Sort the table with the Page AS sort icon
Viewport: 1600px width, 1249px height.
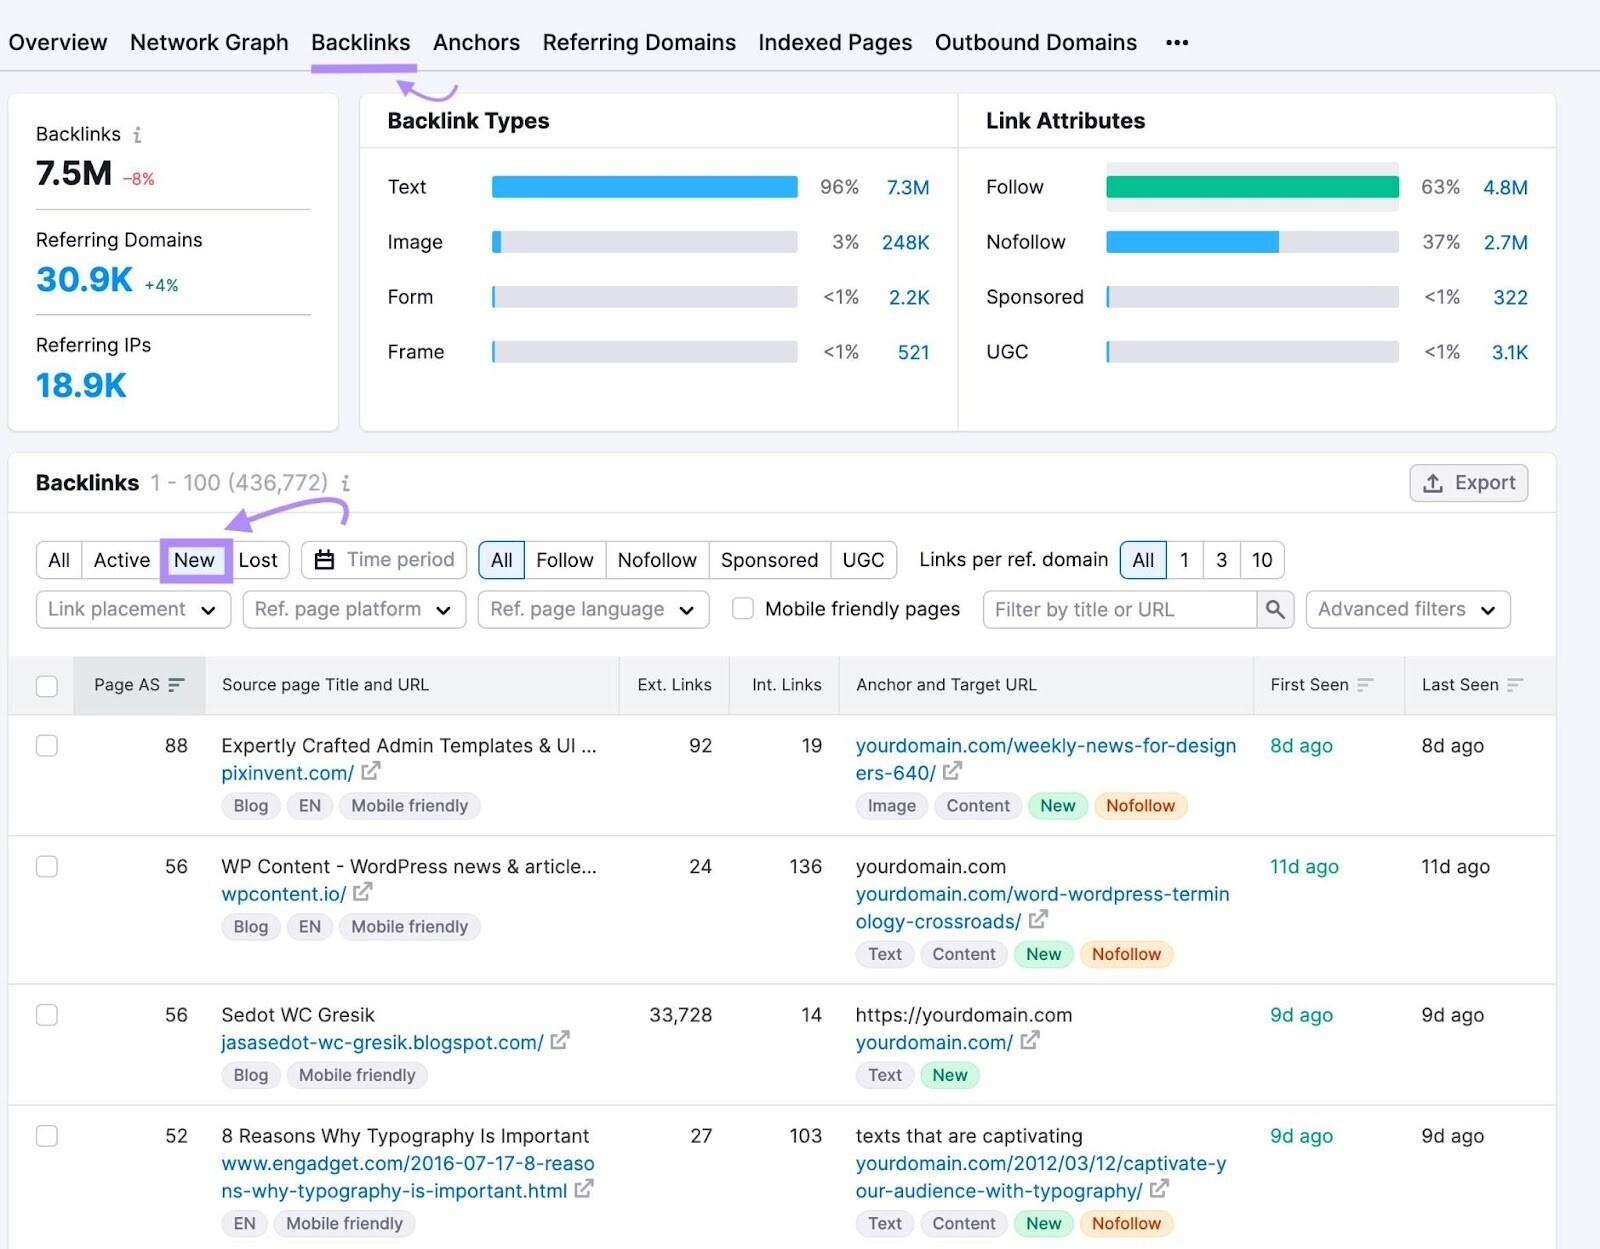pos(176,685)
